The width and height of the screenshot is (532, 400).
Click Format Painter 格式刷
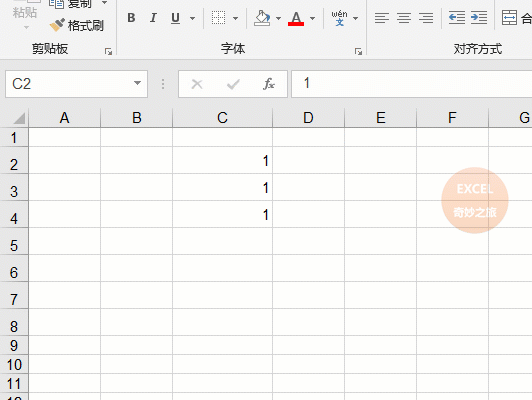click(77, 25)
